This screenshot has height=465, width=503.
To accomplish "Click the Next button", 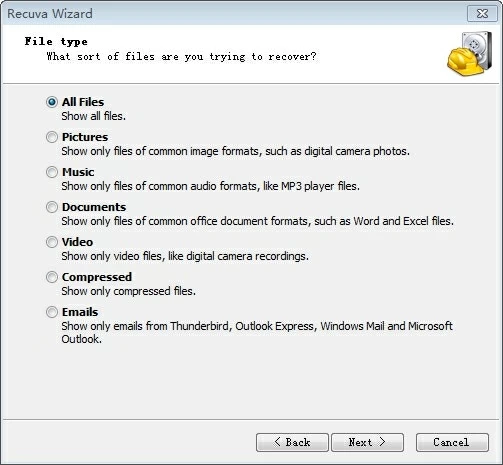I will 367,442.
